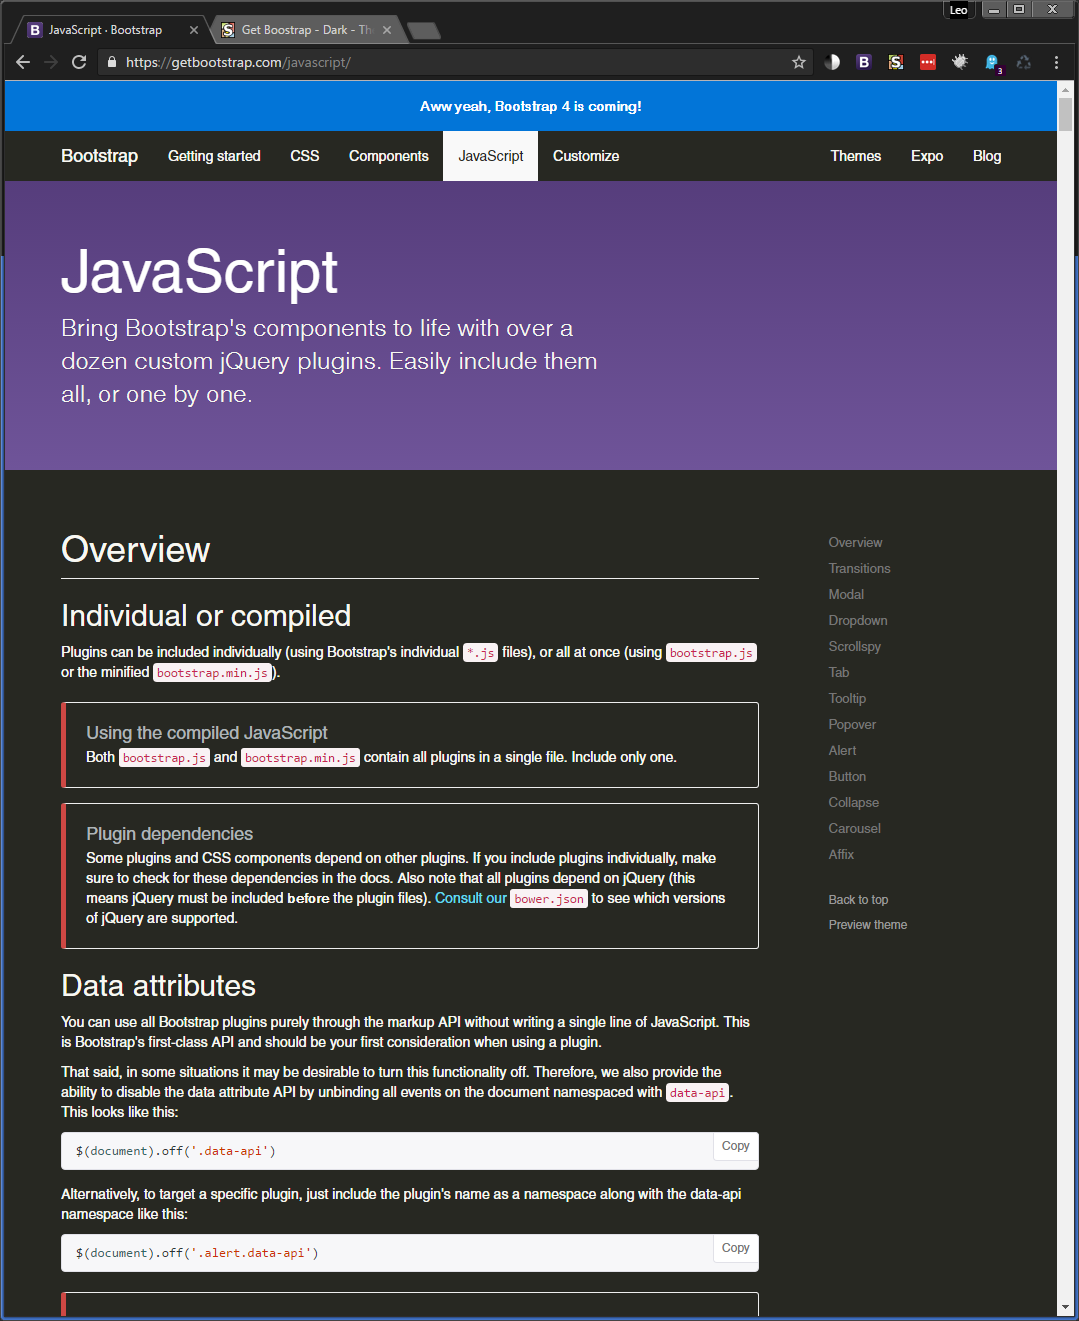Jump to Overview in the sidebar
The width and height of the screenshot is (1079, 1321).
[855, 542]
